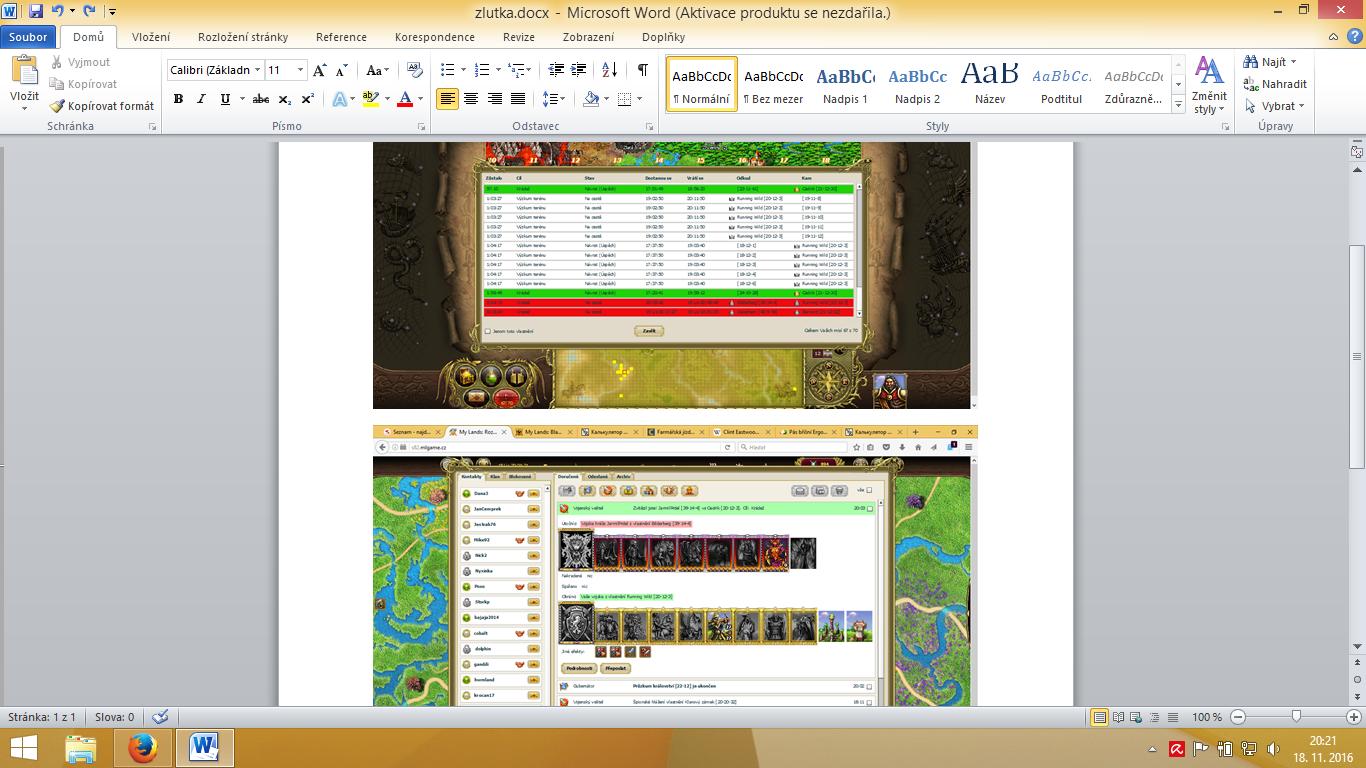The image size is (1366, 768).
Task: Start a bulleted list
Action: (447, 70)
